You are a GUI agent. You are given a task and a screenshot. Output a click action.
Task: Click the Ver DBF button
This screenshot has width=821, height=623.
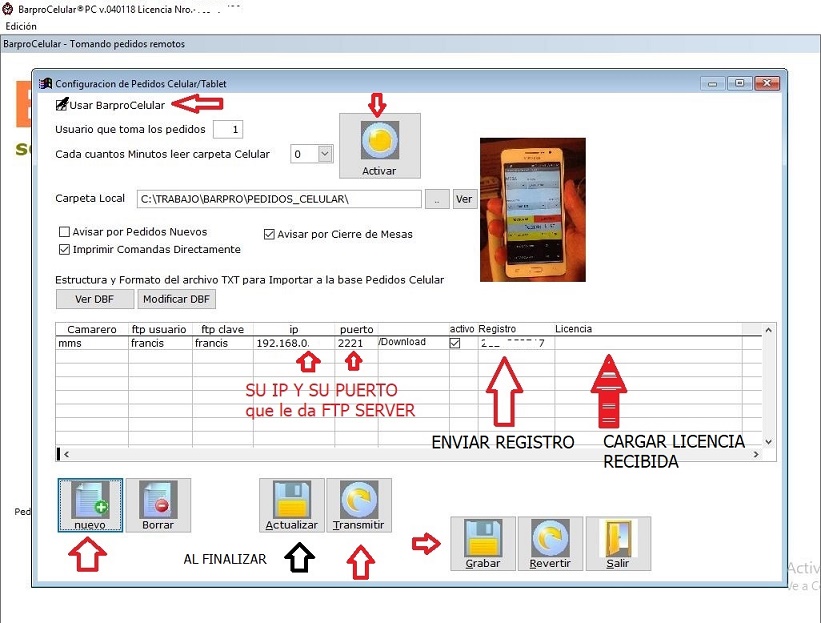(95, 299)
